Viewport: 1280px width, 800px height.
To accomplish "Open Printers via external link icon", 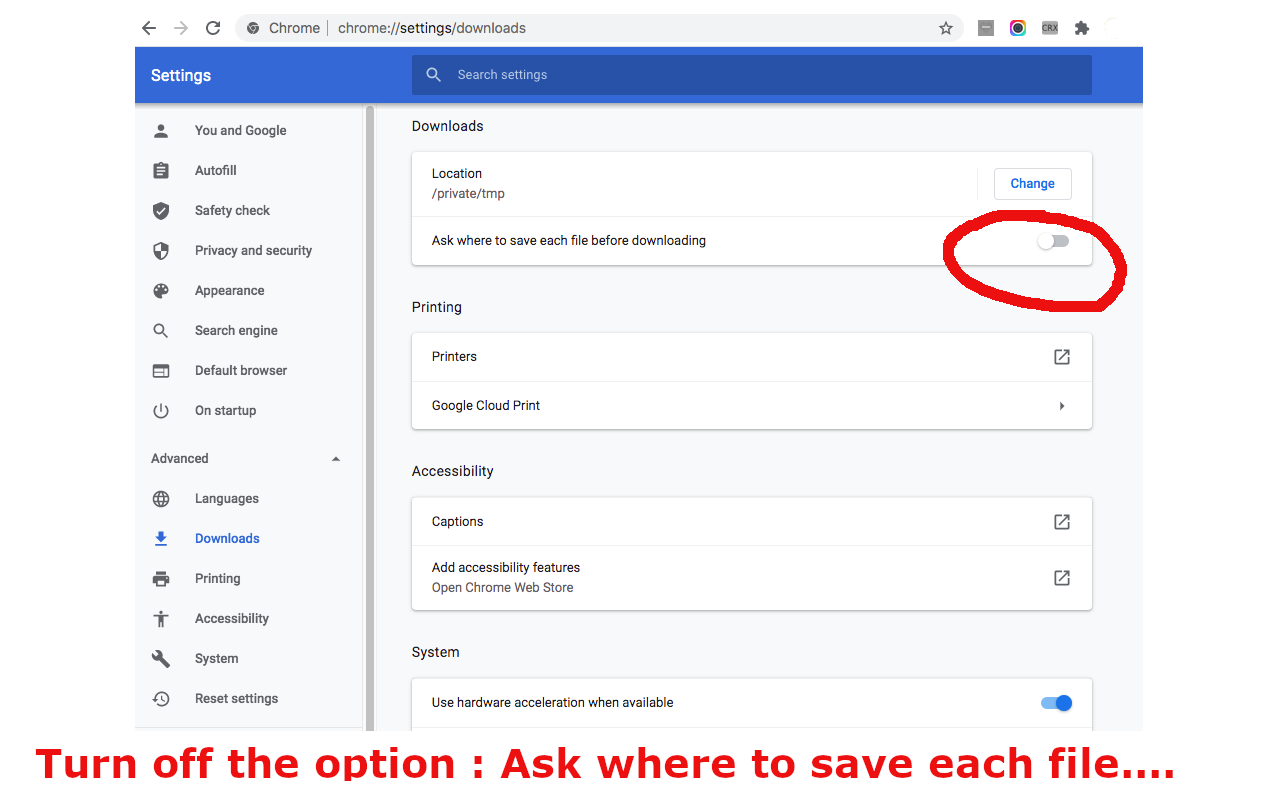I will click(x=1062, y=357).
